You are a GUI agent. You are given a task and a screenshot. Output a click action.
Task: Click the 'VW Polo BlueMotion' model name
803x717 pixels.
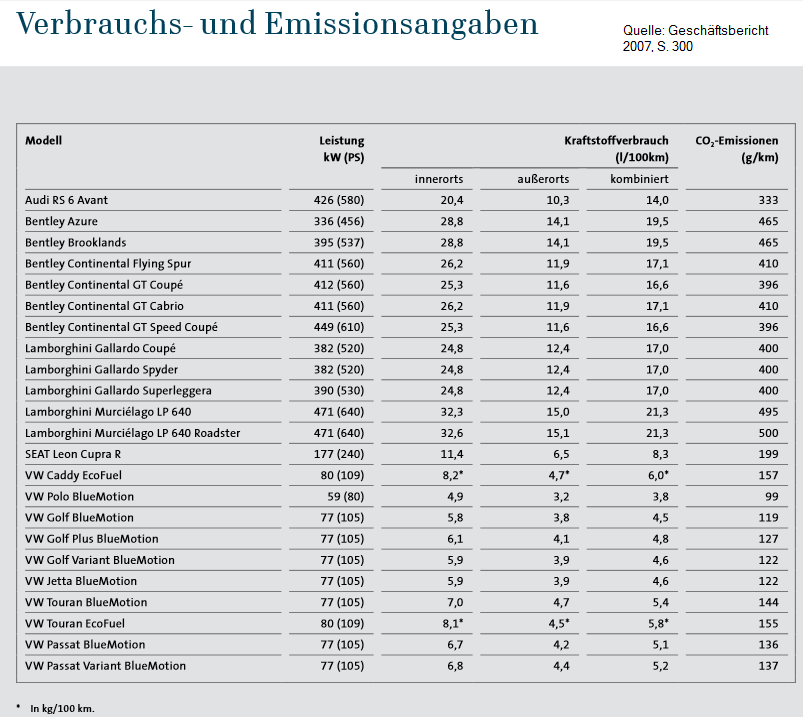(79, 497)
